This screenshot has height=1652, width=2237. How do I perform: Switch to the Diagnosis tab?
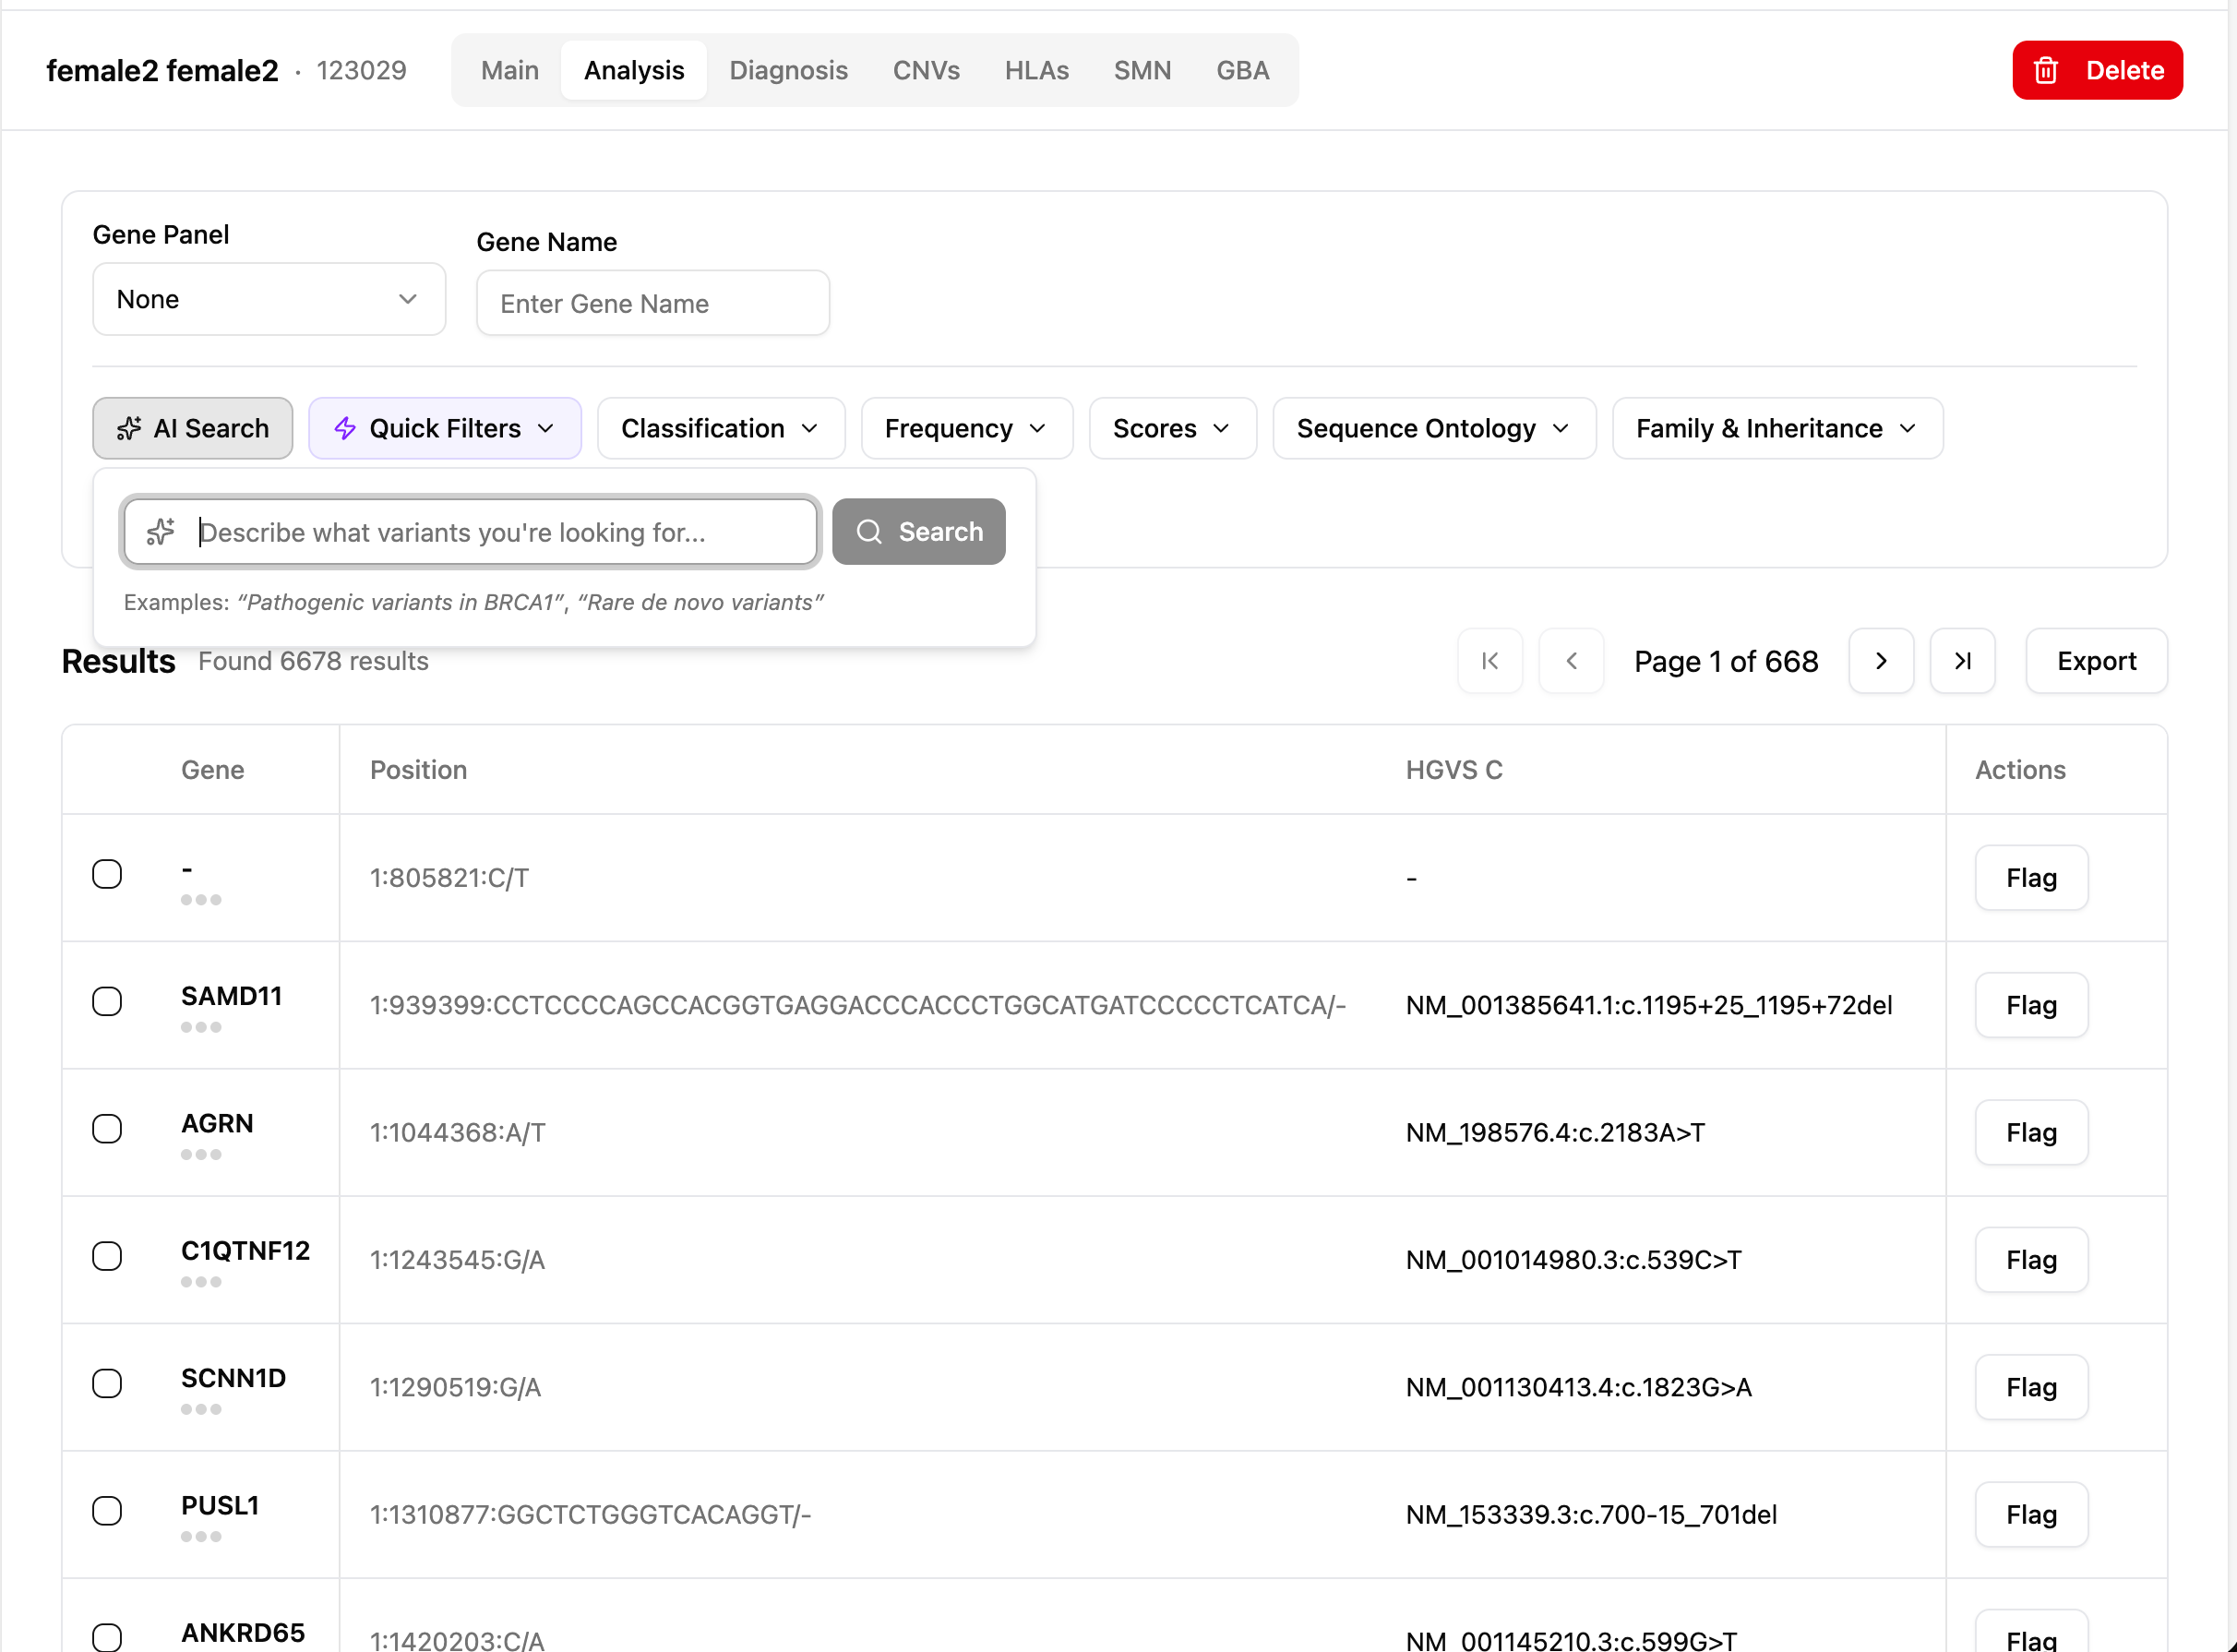point(788,71)
